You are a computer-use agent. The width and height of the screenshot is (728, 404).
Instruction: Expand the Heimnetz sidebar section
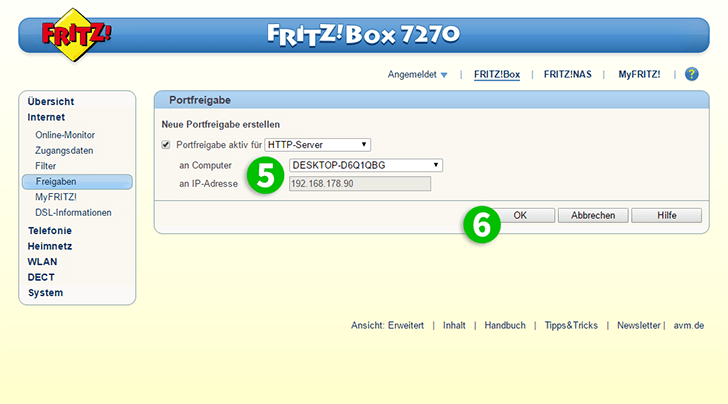[50, 247]
